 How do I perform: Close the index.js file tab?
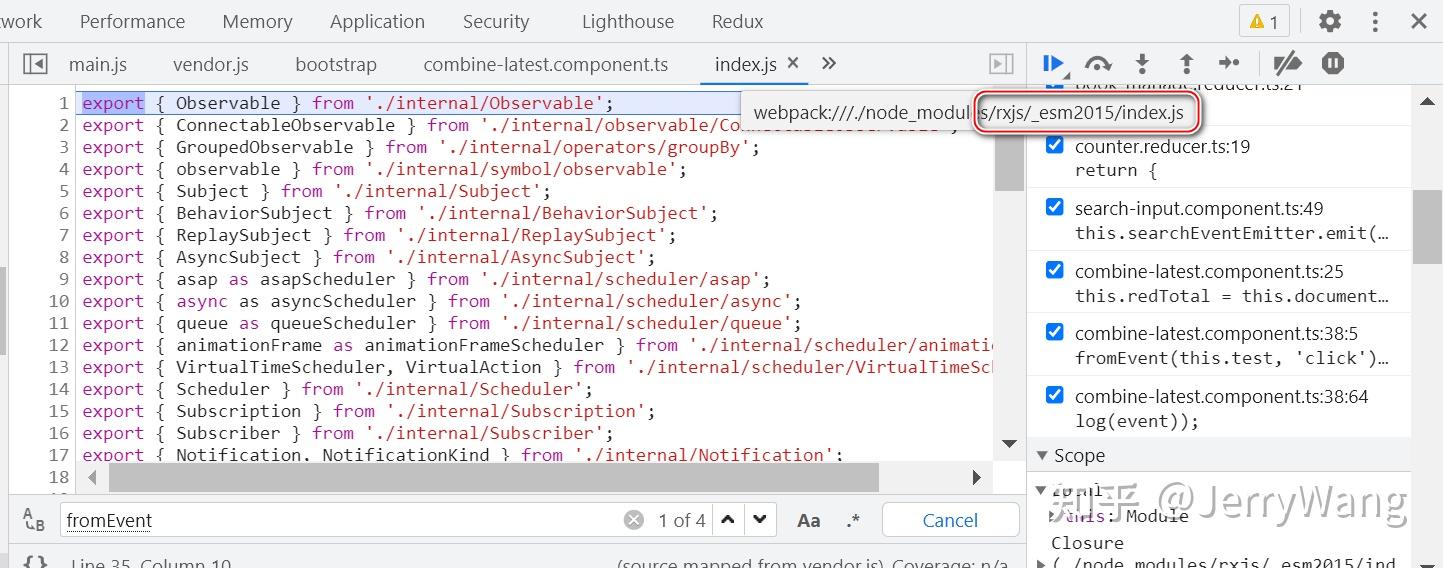[x=793, y=63]
